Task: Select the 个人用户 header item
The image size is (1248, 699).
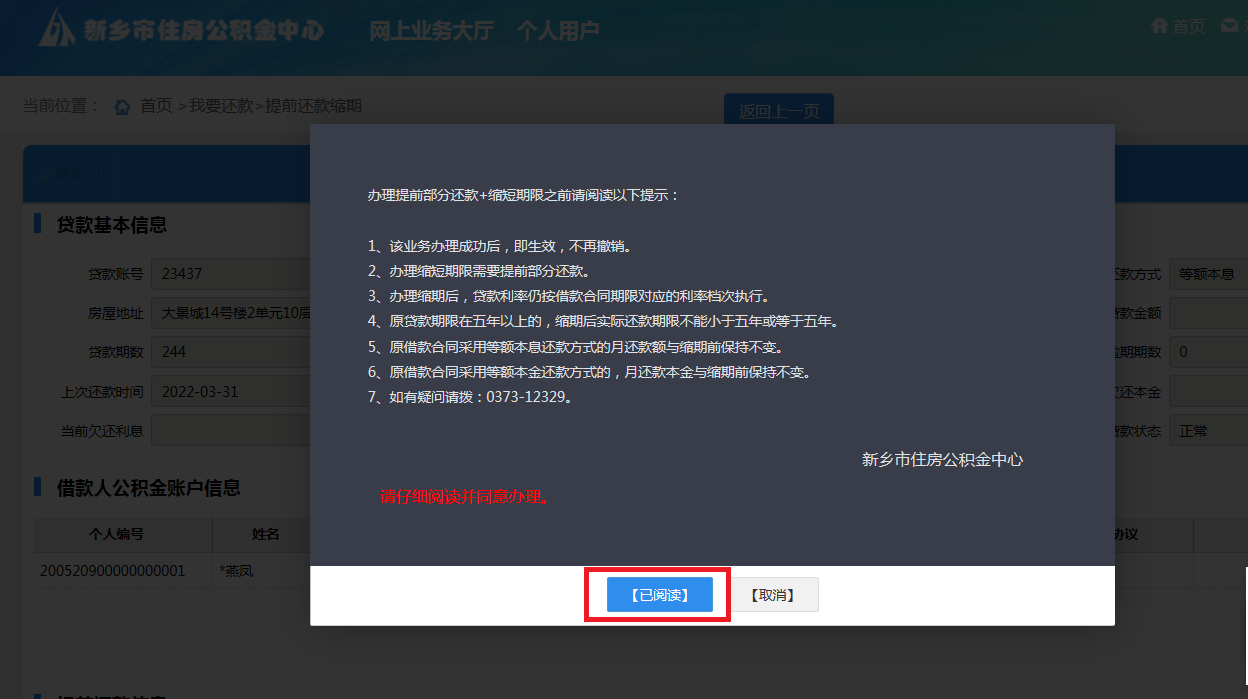Action: (557, 31)
